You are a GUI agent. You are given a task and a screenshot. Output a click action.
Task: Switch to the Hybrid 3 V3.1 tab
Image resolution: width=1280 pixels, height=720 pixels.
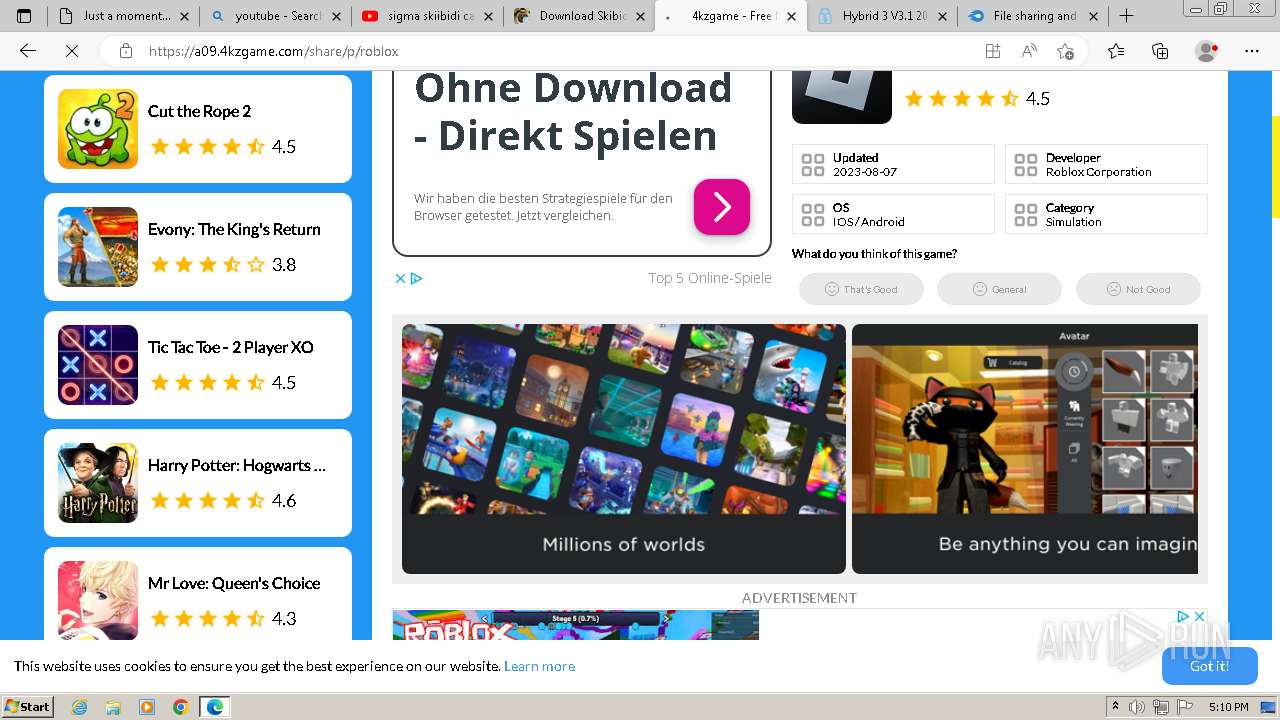tap(885, 16)
